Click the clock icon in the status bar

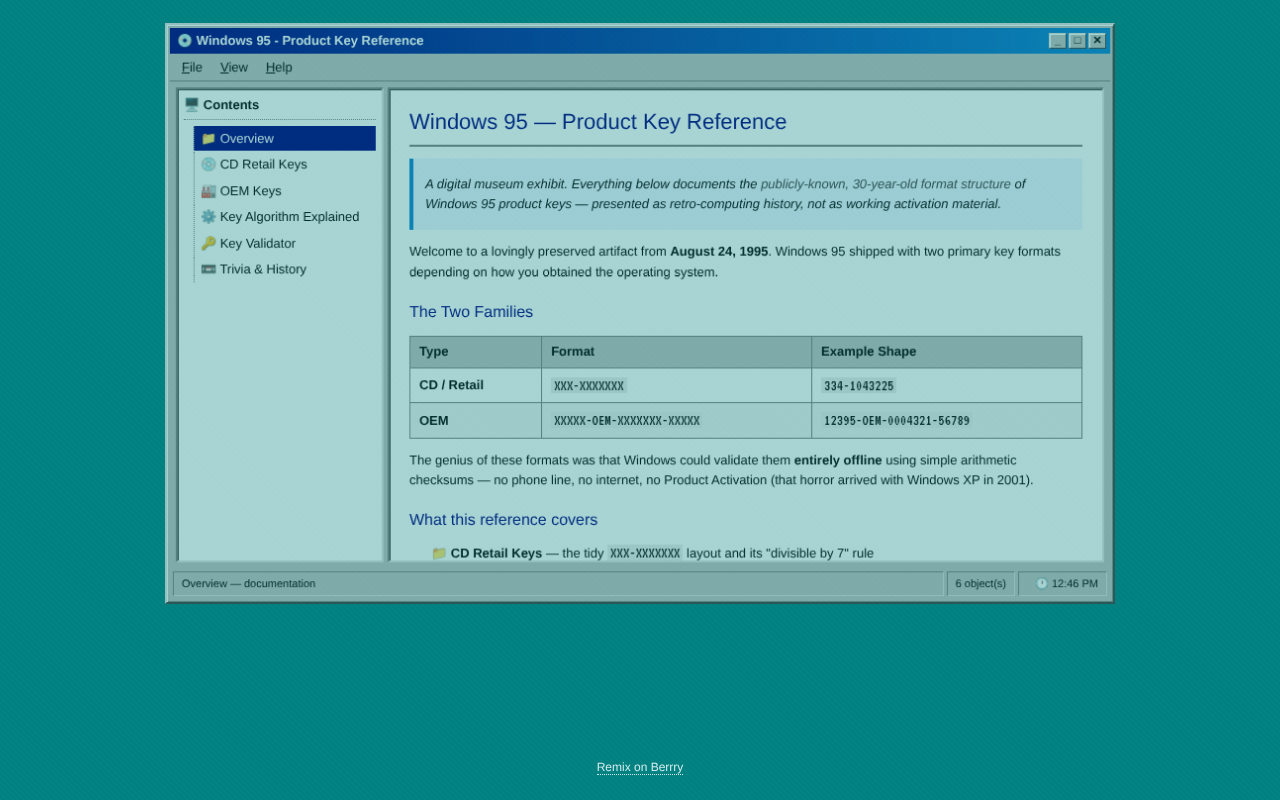point(1042,584)
